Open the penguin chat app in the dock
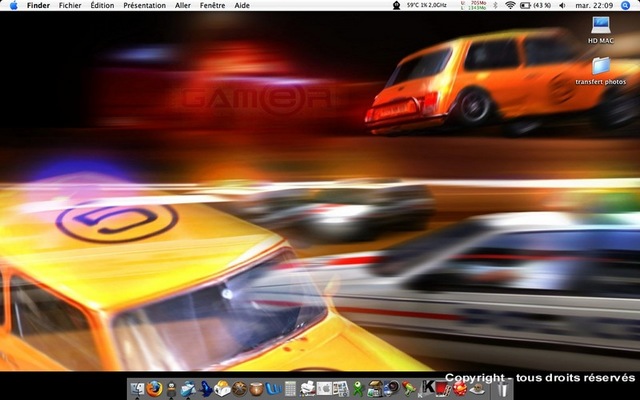This screenshot has width=640, height=400. point(171,389)
